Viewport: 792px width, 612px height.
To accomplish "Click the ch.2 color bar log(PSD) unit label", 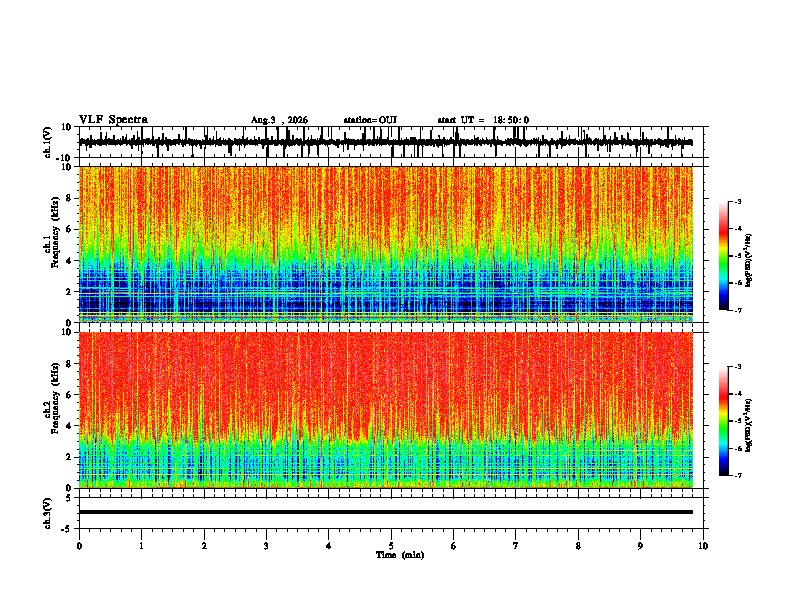I will (749, 426).
